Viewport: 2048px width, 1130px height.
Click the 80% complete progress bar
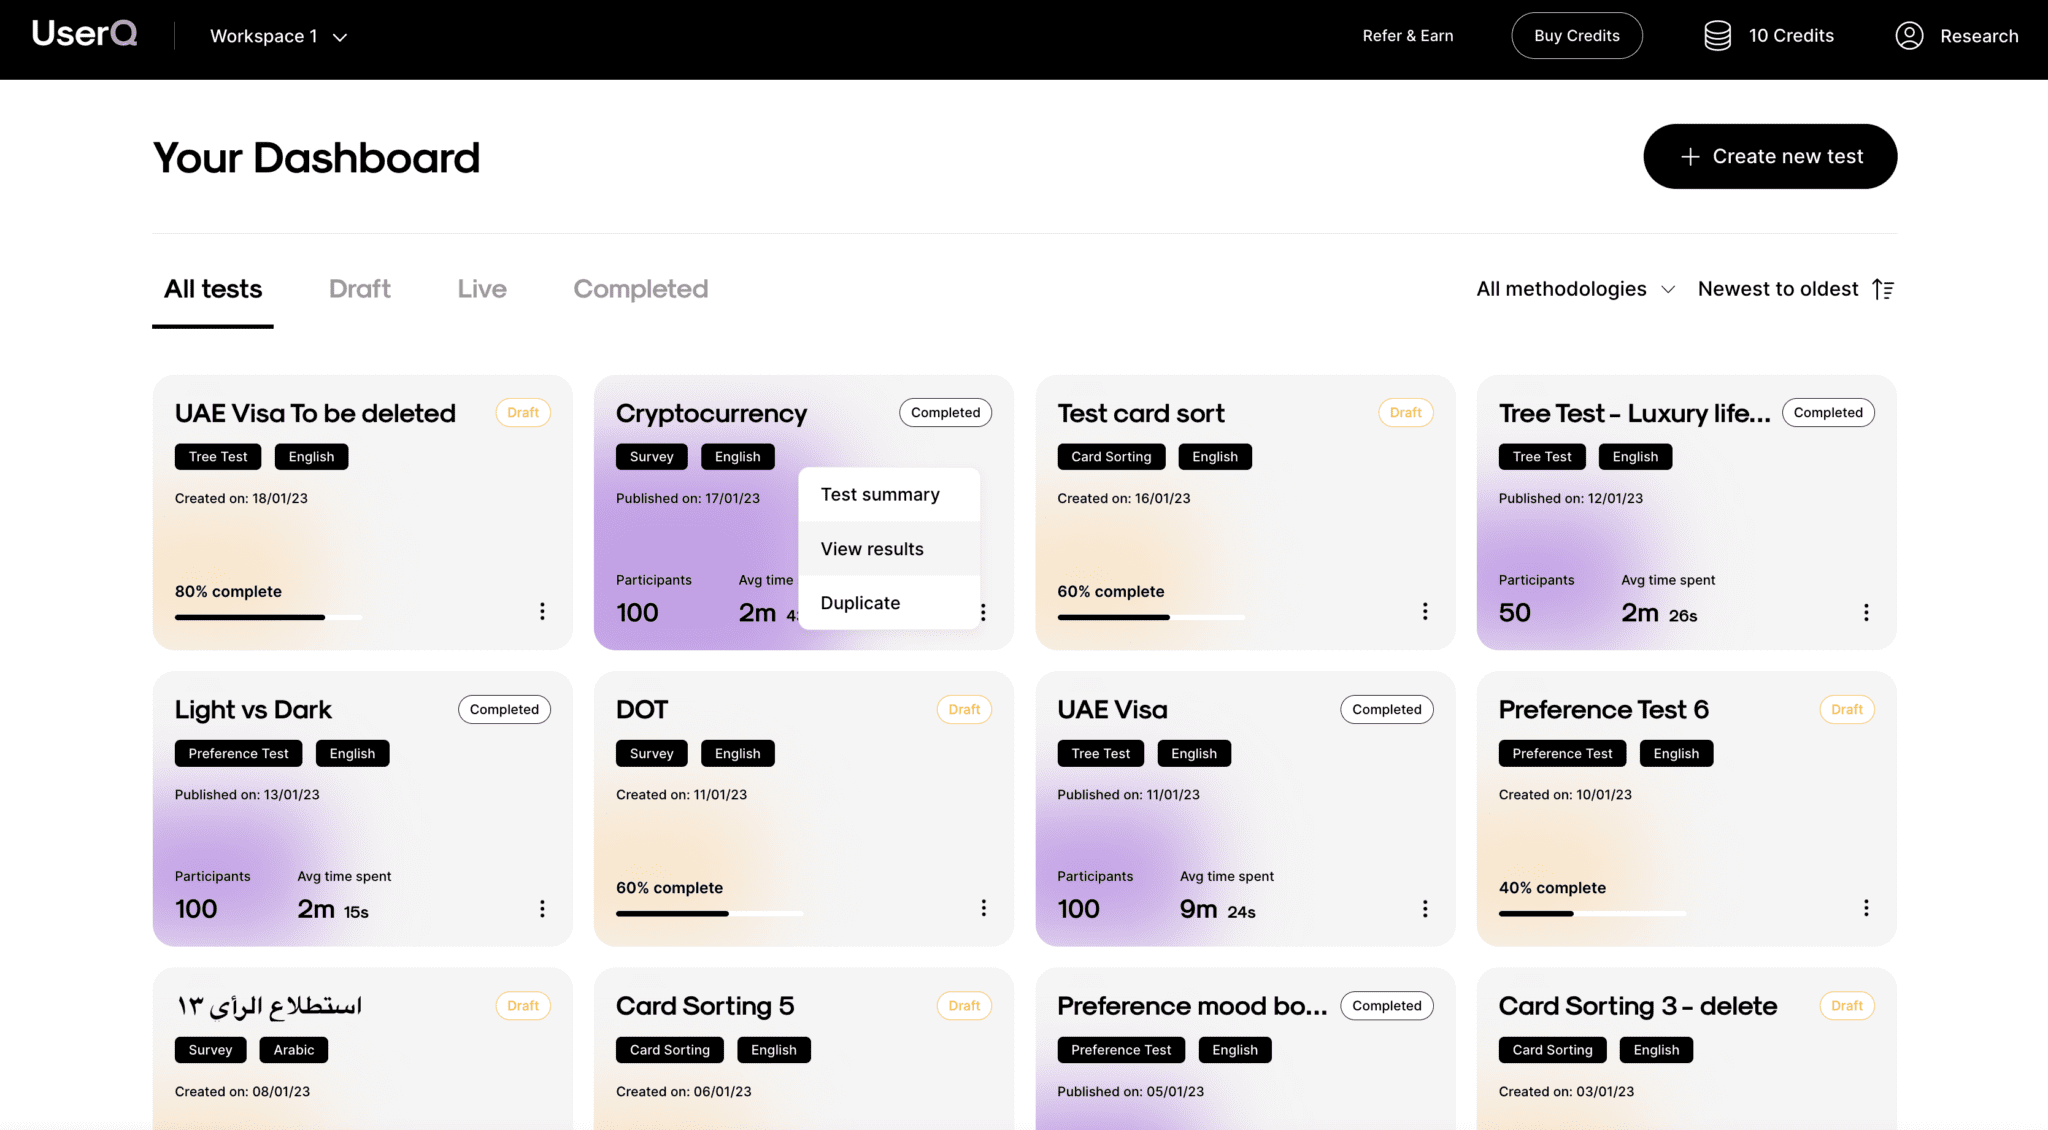click(268, 617)
